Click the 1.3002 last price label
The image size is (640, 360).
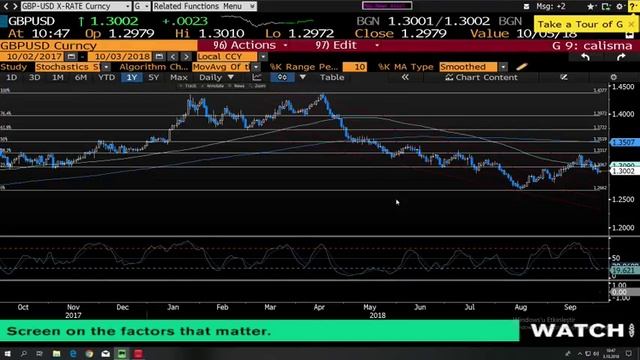coord(624,171)
